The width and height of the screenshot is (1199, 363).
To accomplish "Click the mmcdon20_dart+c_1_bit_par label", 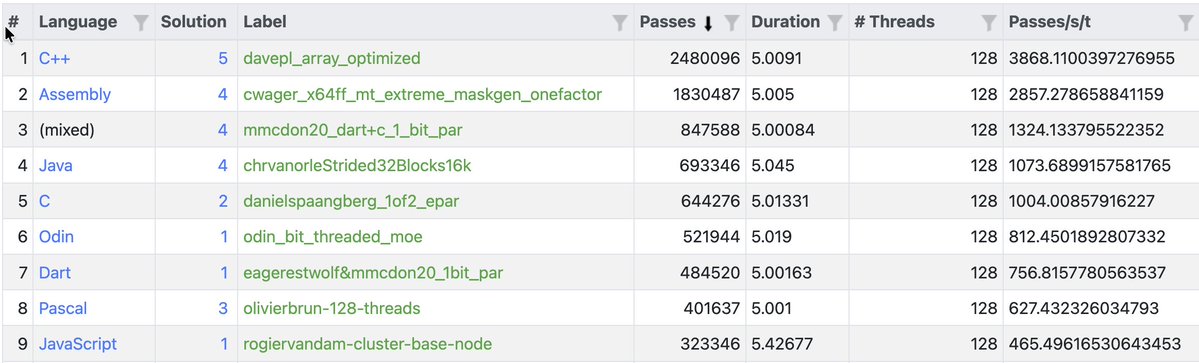I will point(353,130).
